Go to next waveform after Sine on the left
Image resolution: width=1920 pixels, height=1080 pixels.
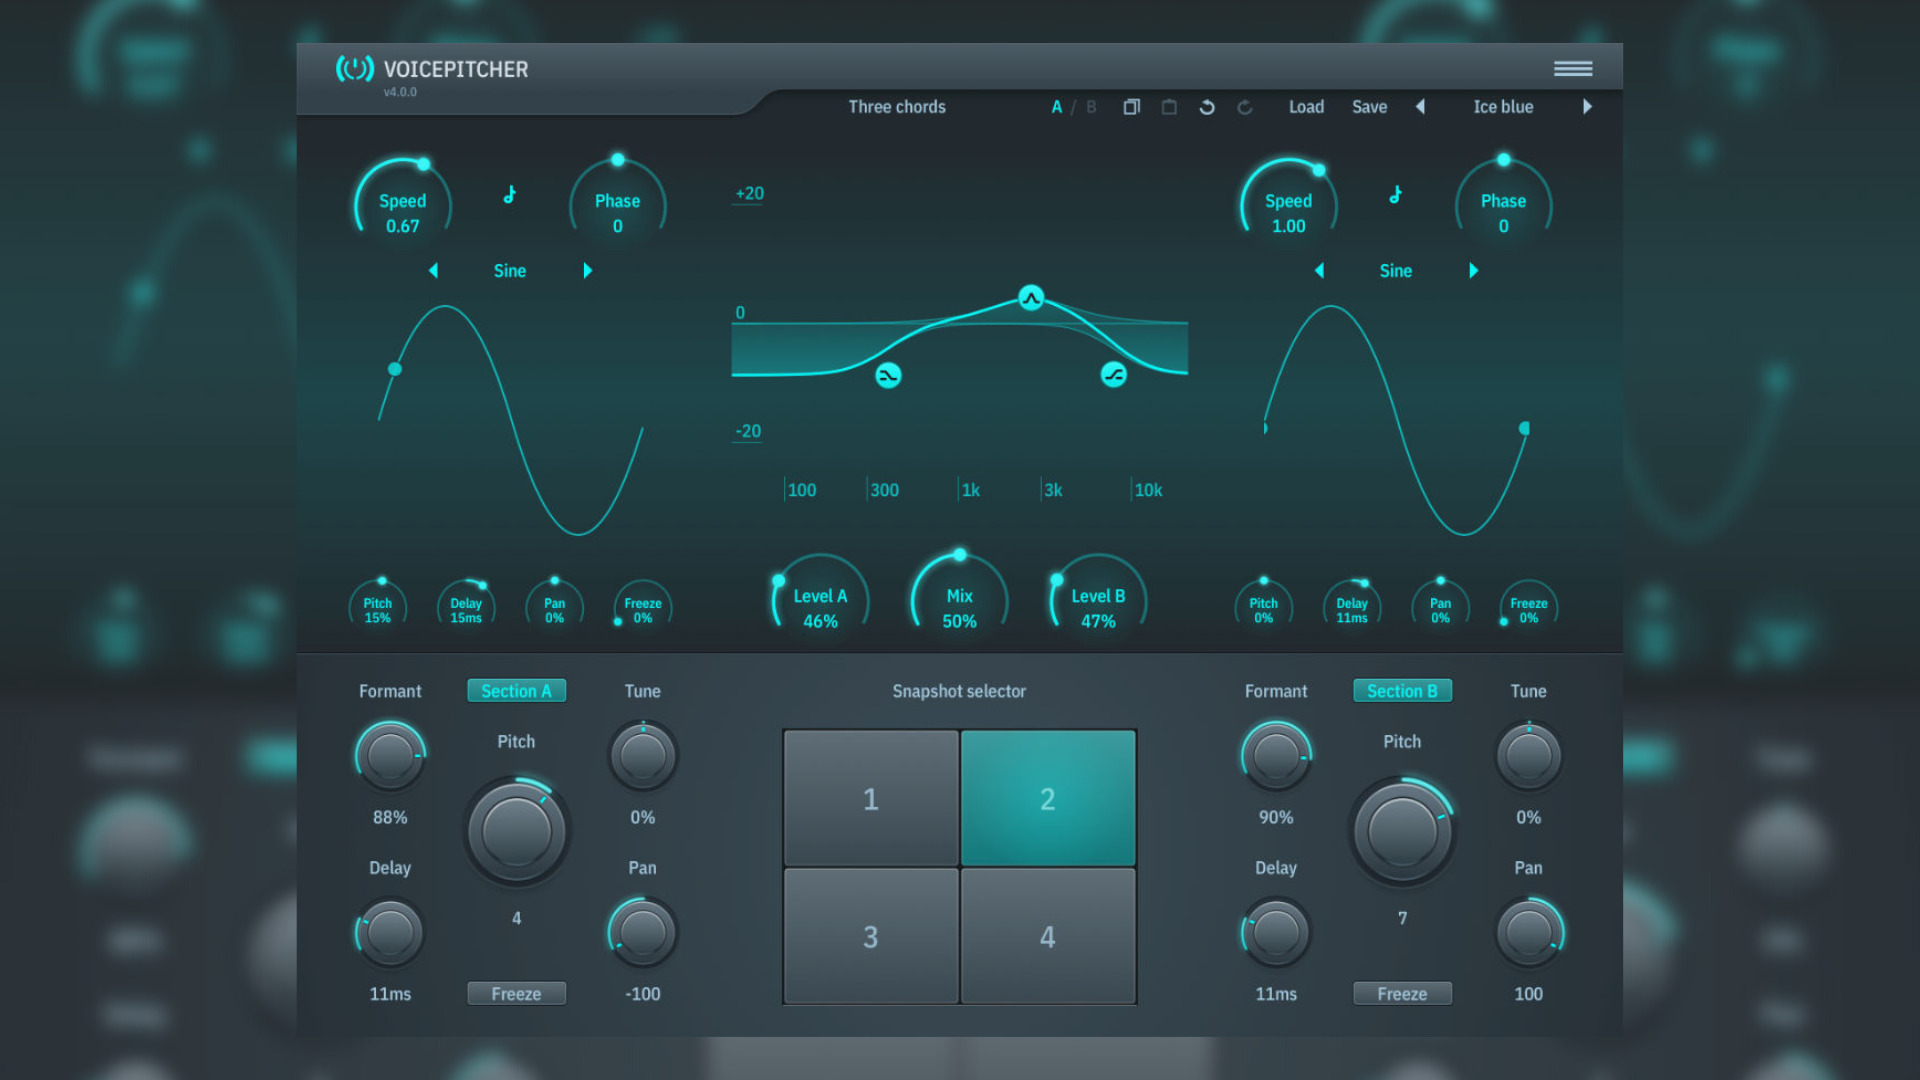point(587,270)
